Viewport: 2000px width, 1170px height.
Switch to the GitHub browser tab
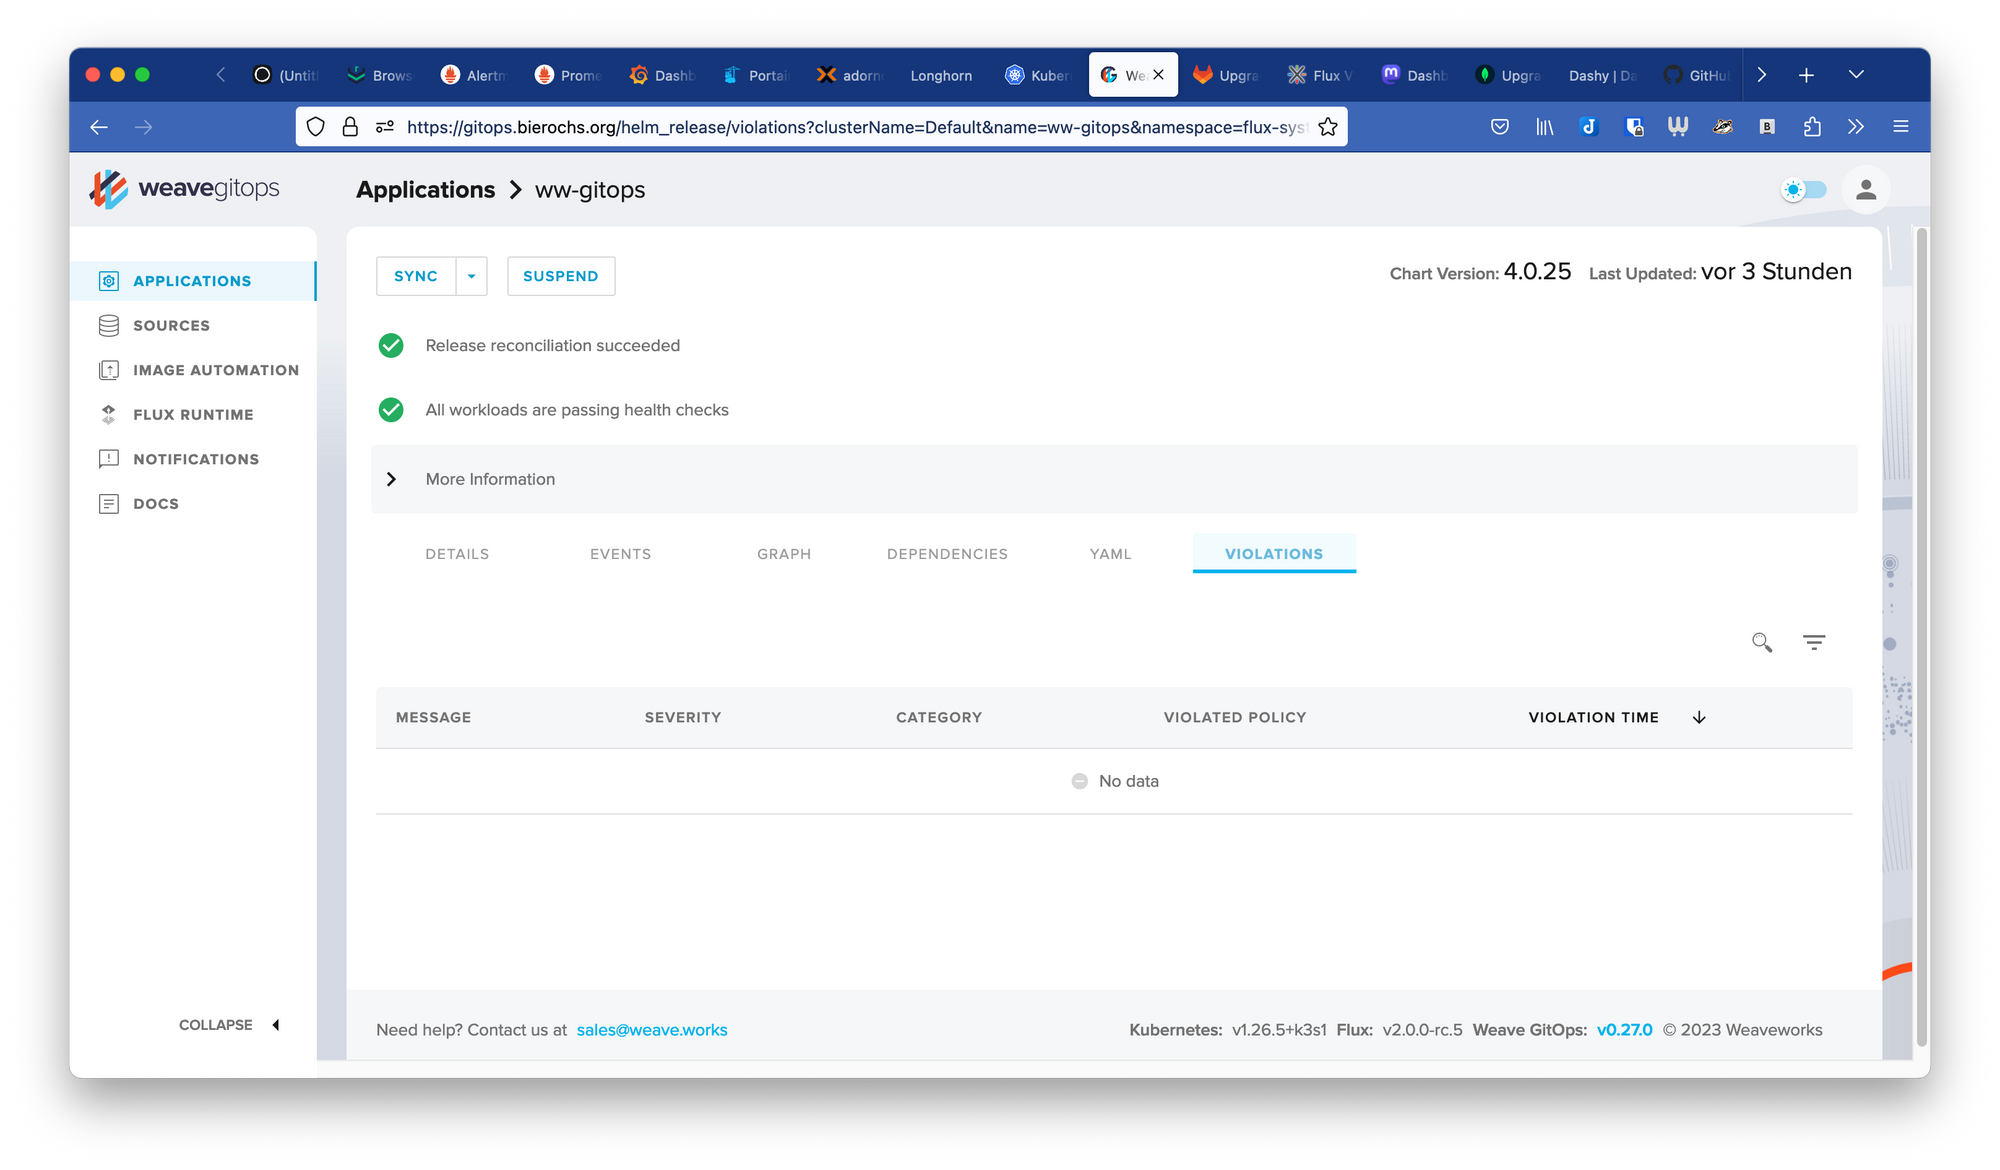click(x=1696, y=75)
